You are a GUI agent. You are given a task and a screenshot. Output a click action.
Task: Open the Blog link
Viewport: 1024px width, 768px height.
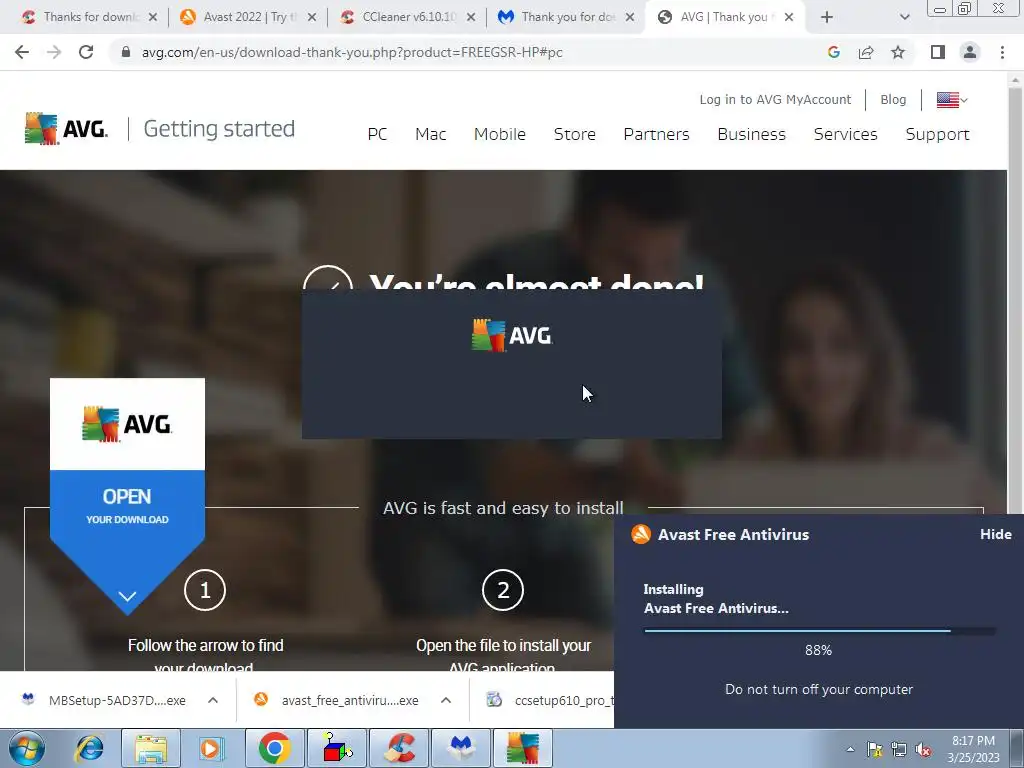[893, 100]
